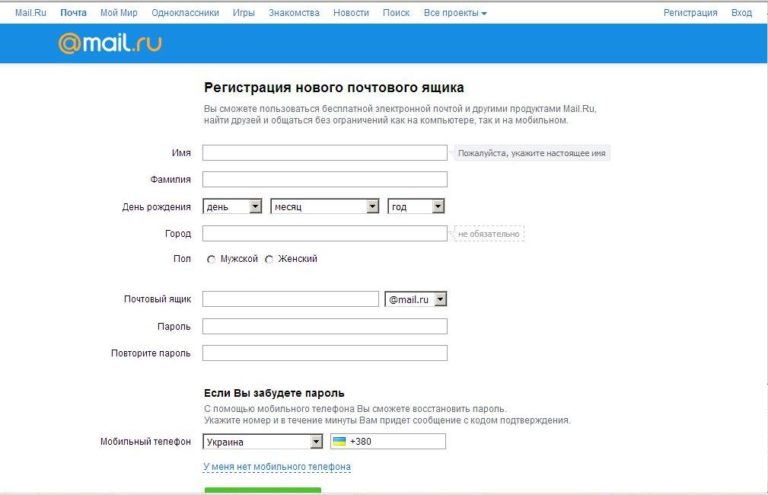Viewport: 768px width, 495px height.
Task: Click the Если Вы забудете пароль heading
Action: [274, 393]
